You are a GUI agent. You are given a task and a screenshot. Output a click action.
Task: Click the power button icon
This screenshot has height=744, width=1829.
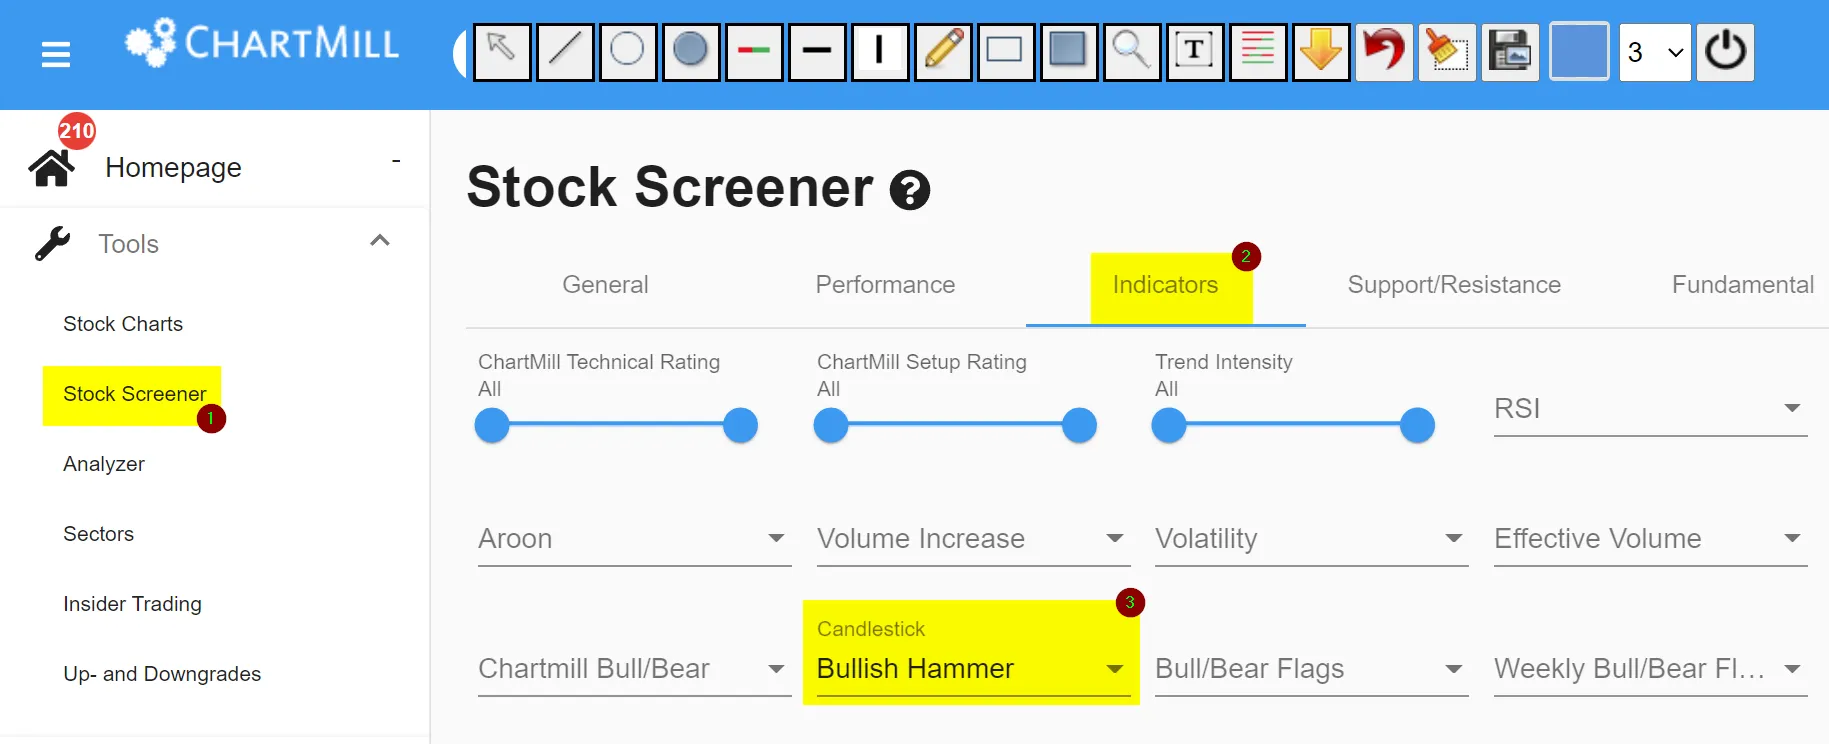point(1725,51)
